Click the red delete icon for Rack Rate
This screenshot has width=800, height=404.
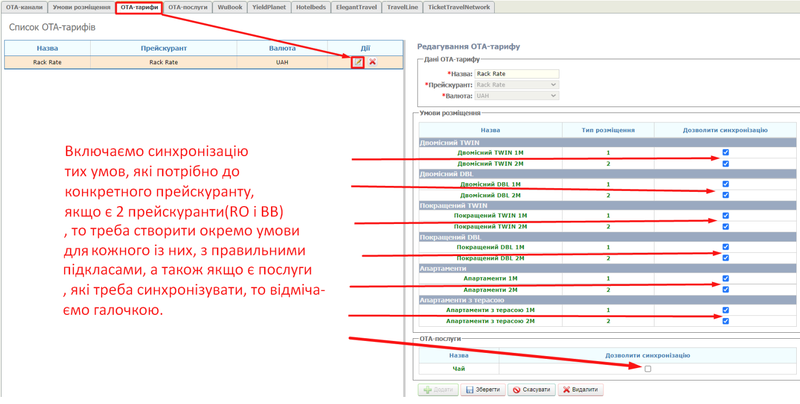pyautogui.click(x=373, y=62)
